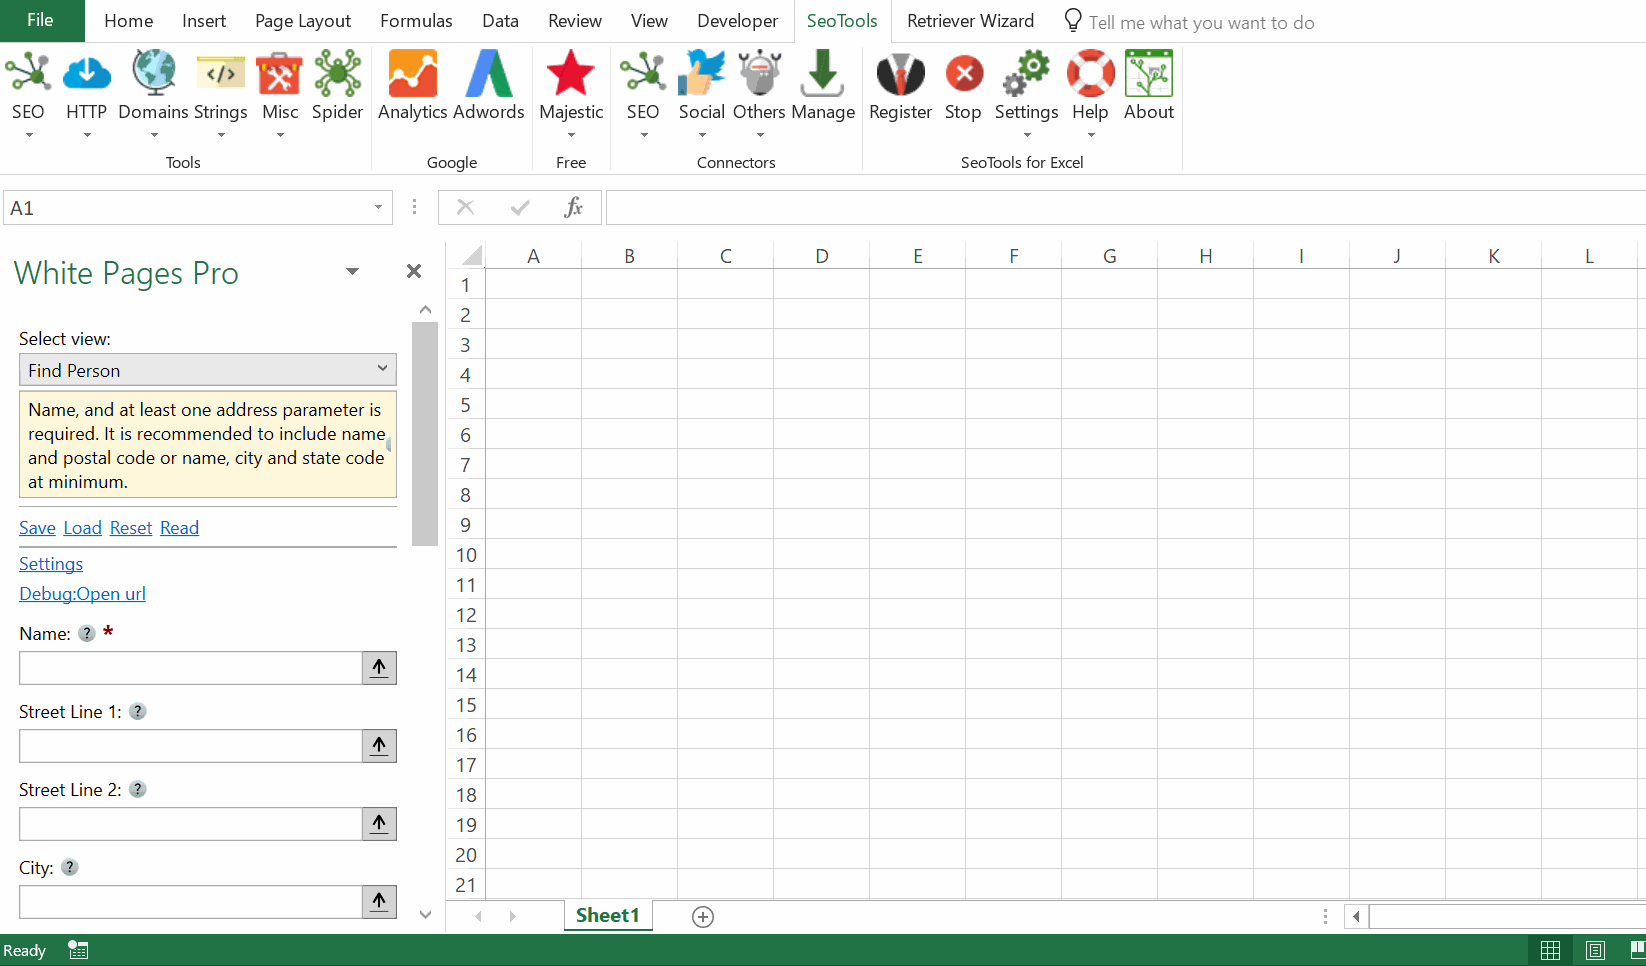Expand the Strings dropdown arrow
The width and height of the screenshot is (1646, 966).
[x=221, y=135]
